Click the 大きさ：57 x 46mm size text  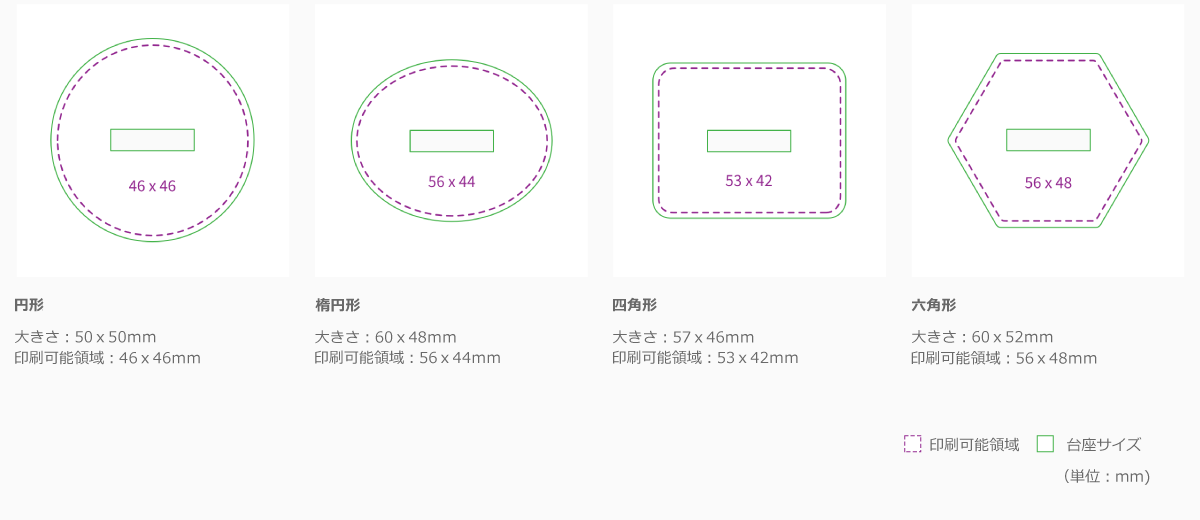[x=683, y=337]
